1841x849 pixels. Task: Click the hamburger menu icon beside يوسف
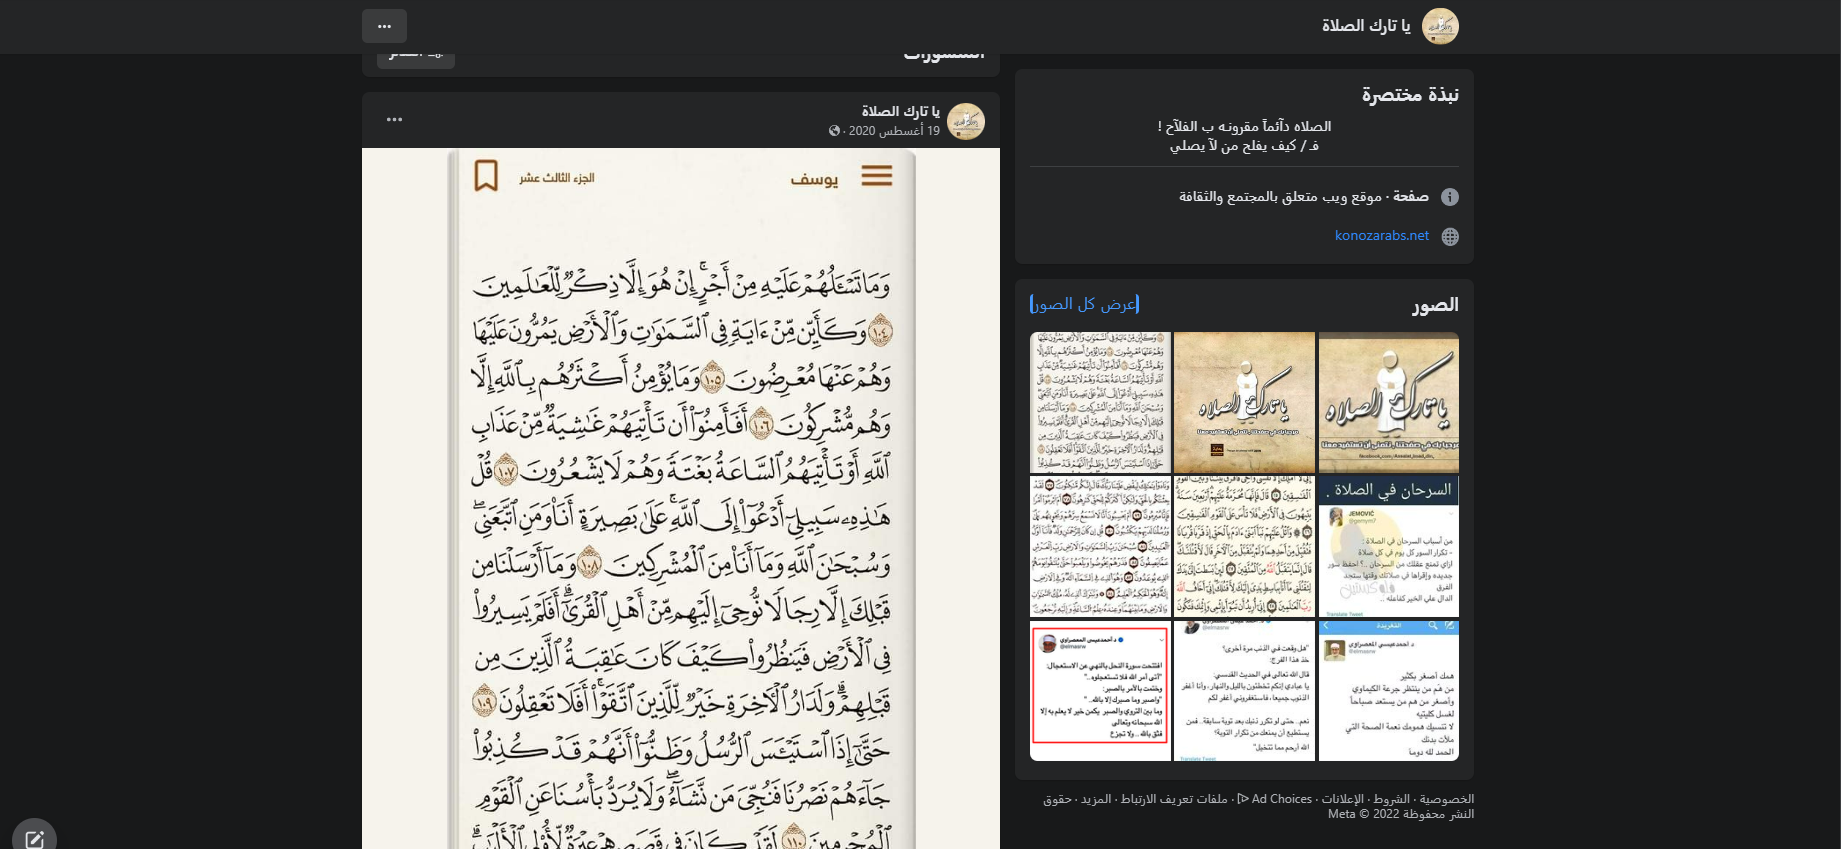876,177
